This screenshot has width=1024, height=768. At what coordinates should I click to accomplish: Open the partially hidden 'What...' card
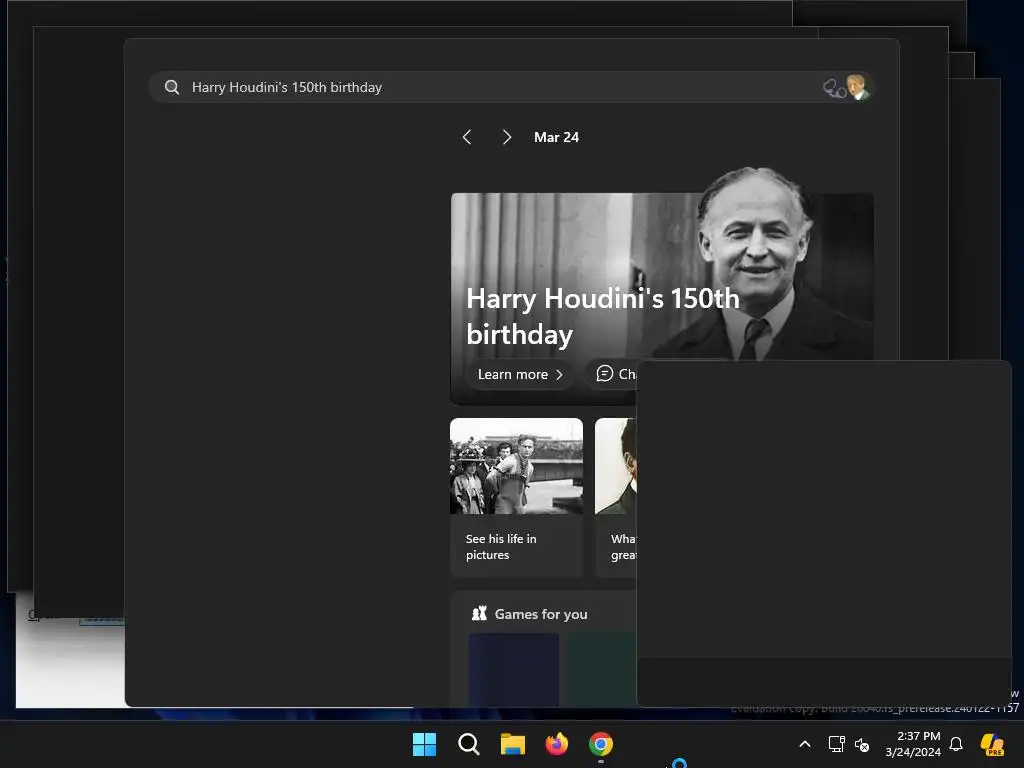pyautogui.click(x=616, y=497)
